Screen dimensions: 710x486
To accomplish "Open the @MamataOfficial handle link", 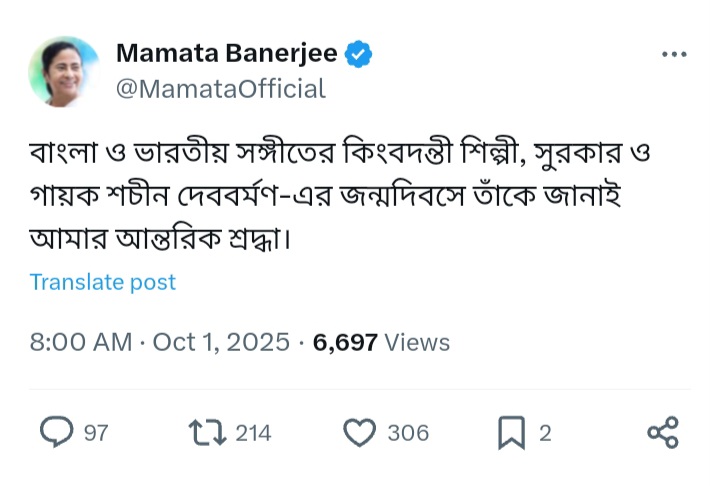I will pyautogui.click(x=221, y=89).
